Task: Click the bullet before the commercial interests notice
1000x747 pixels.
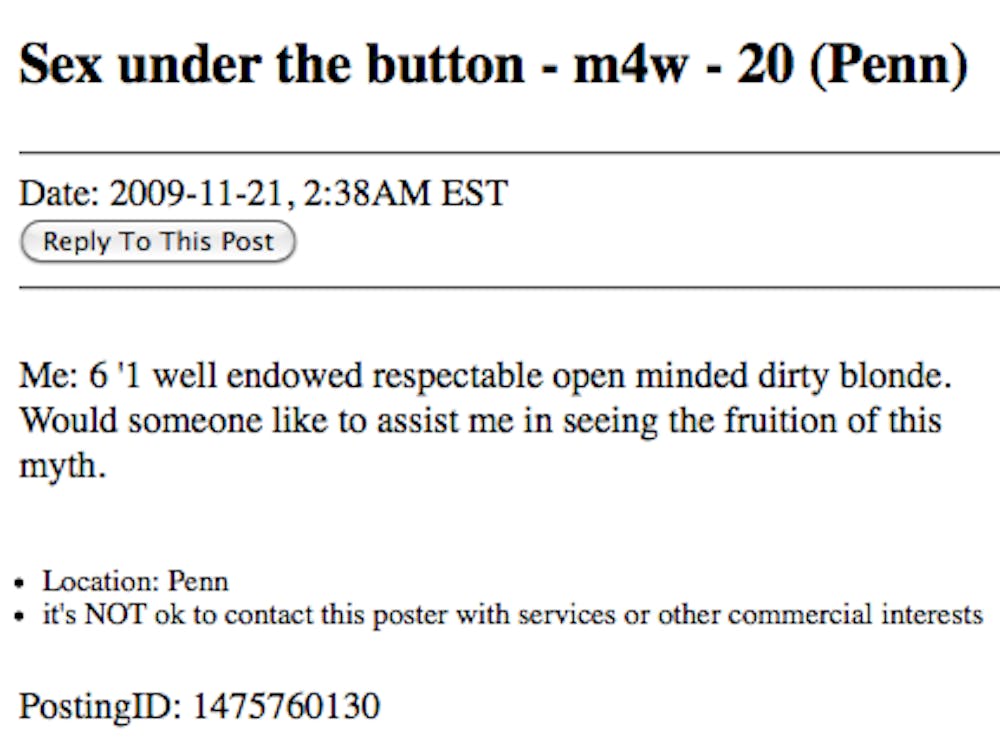Action: [22, 616]
